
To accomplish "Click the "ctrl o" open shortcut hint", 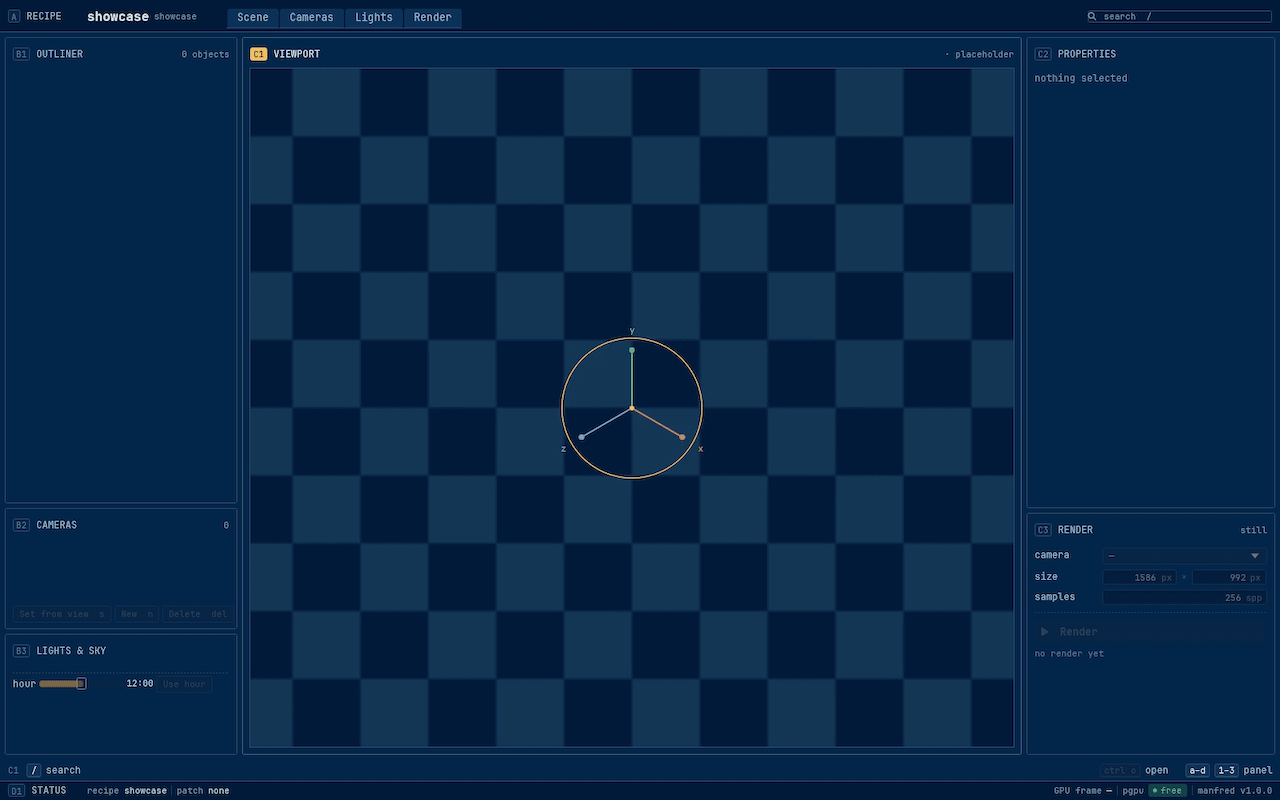I will pos(1120,771).
